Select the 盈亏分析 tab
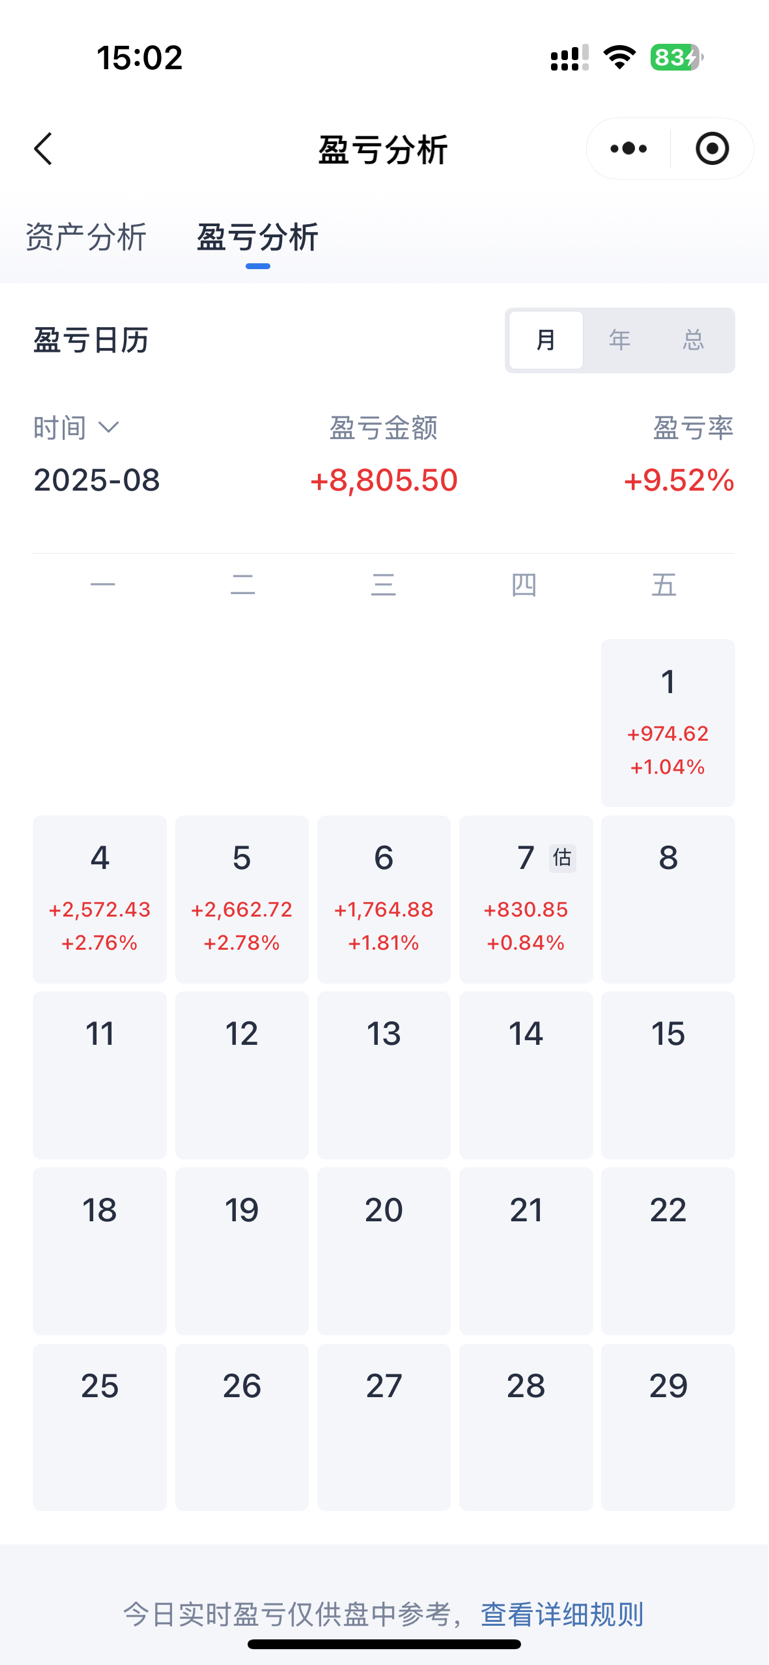 point(257,238)
